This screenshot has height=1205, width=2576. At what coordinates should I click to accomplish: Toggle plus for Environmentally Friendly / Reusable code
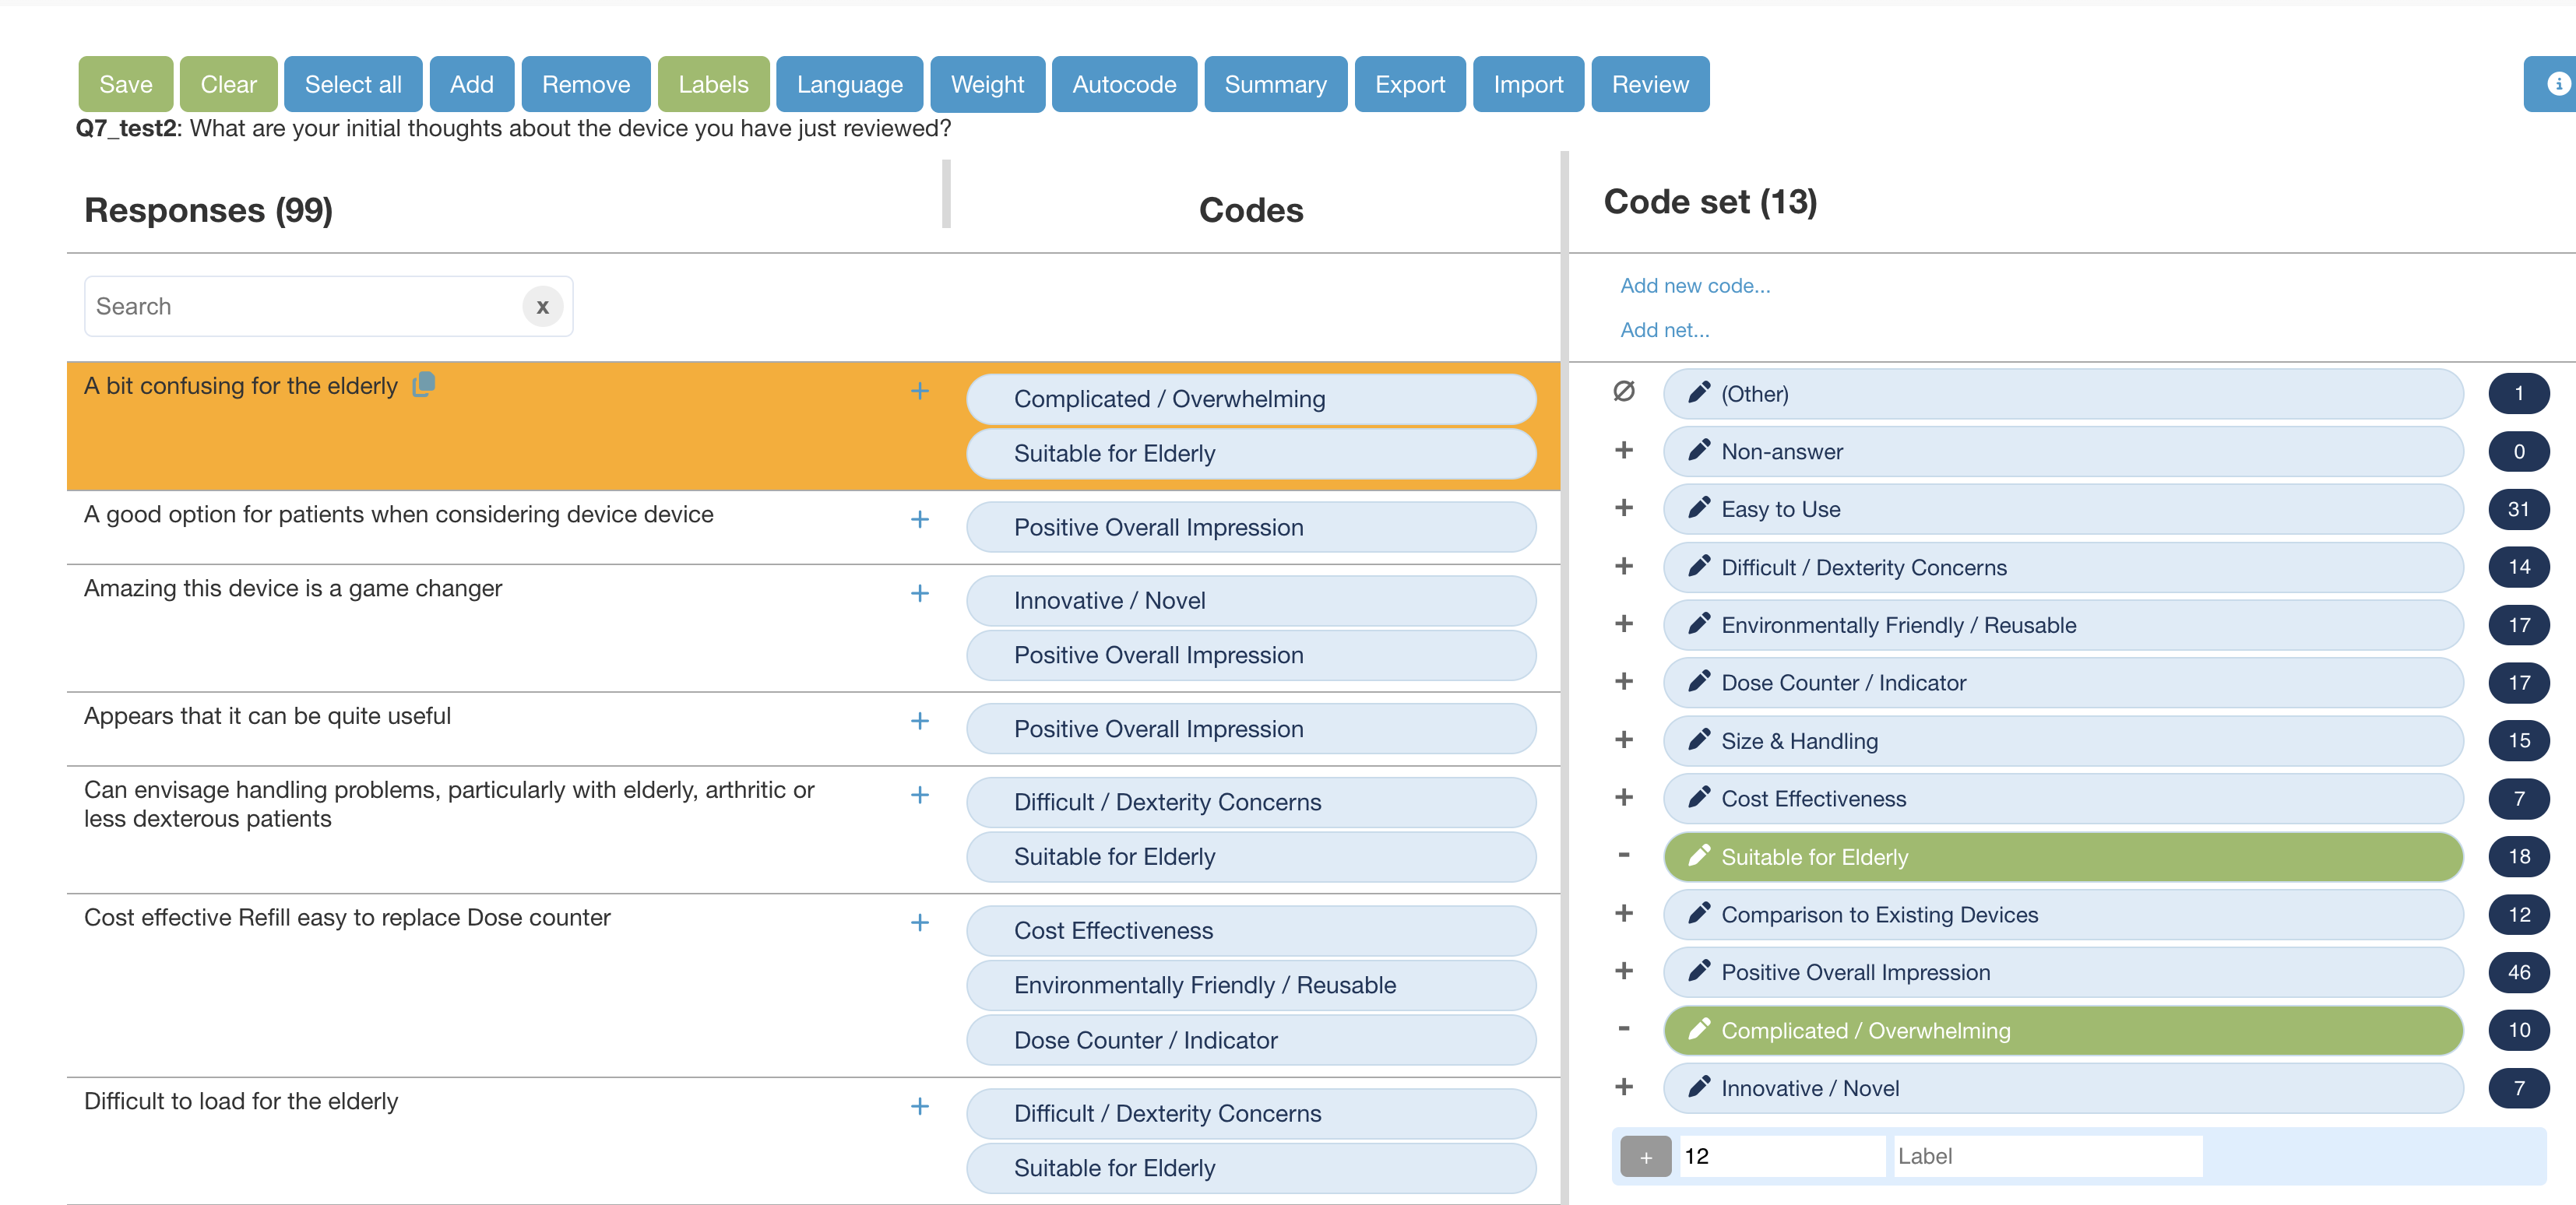[1624, 624]
